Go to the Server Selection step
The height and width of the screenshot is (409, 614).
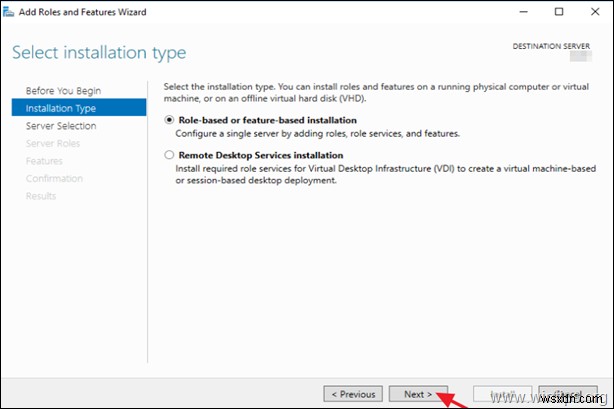point(61,126)
